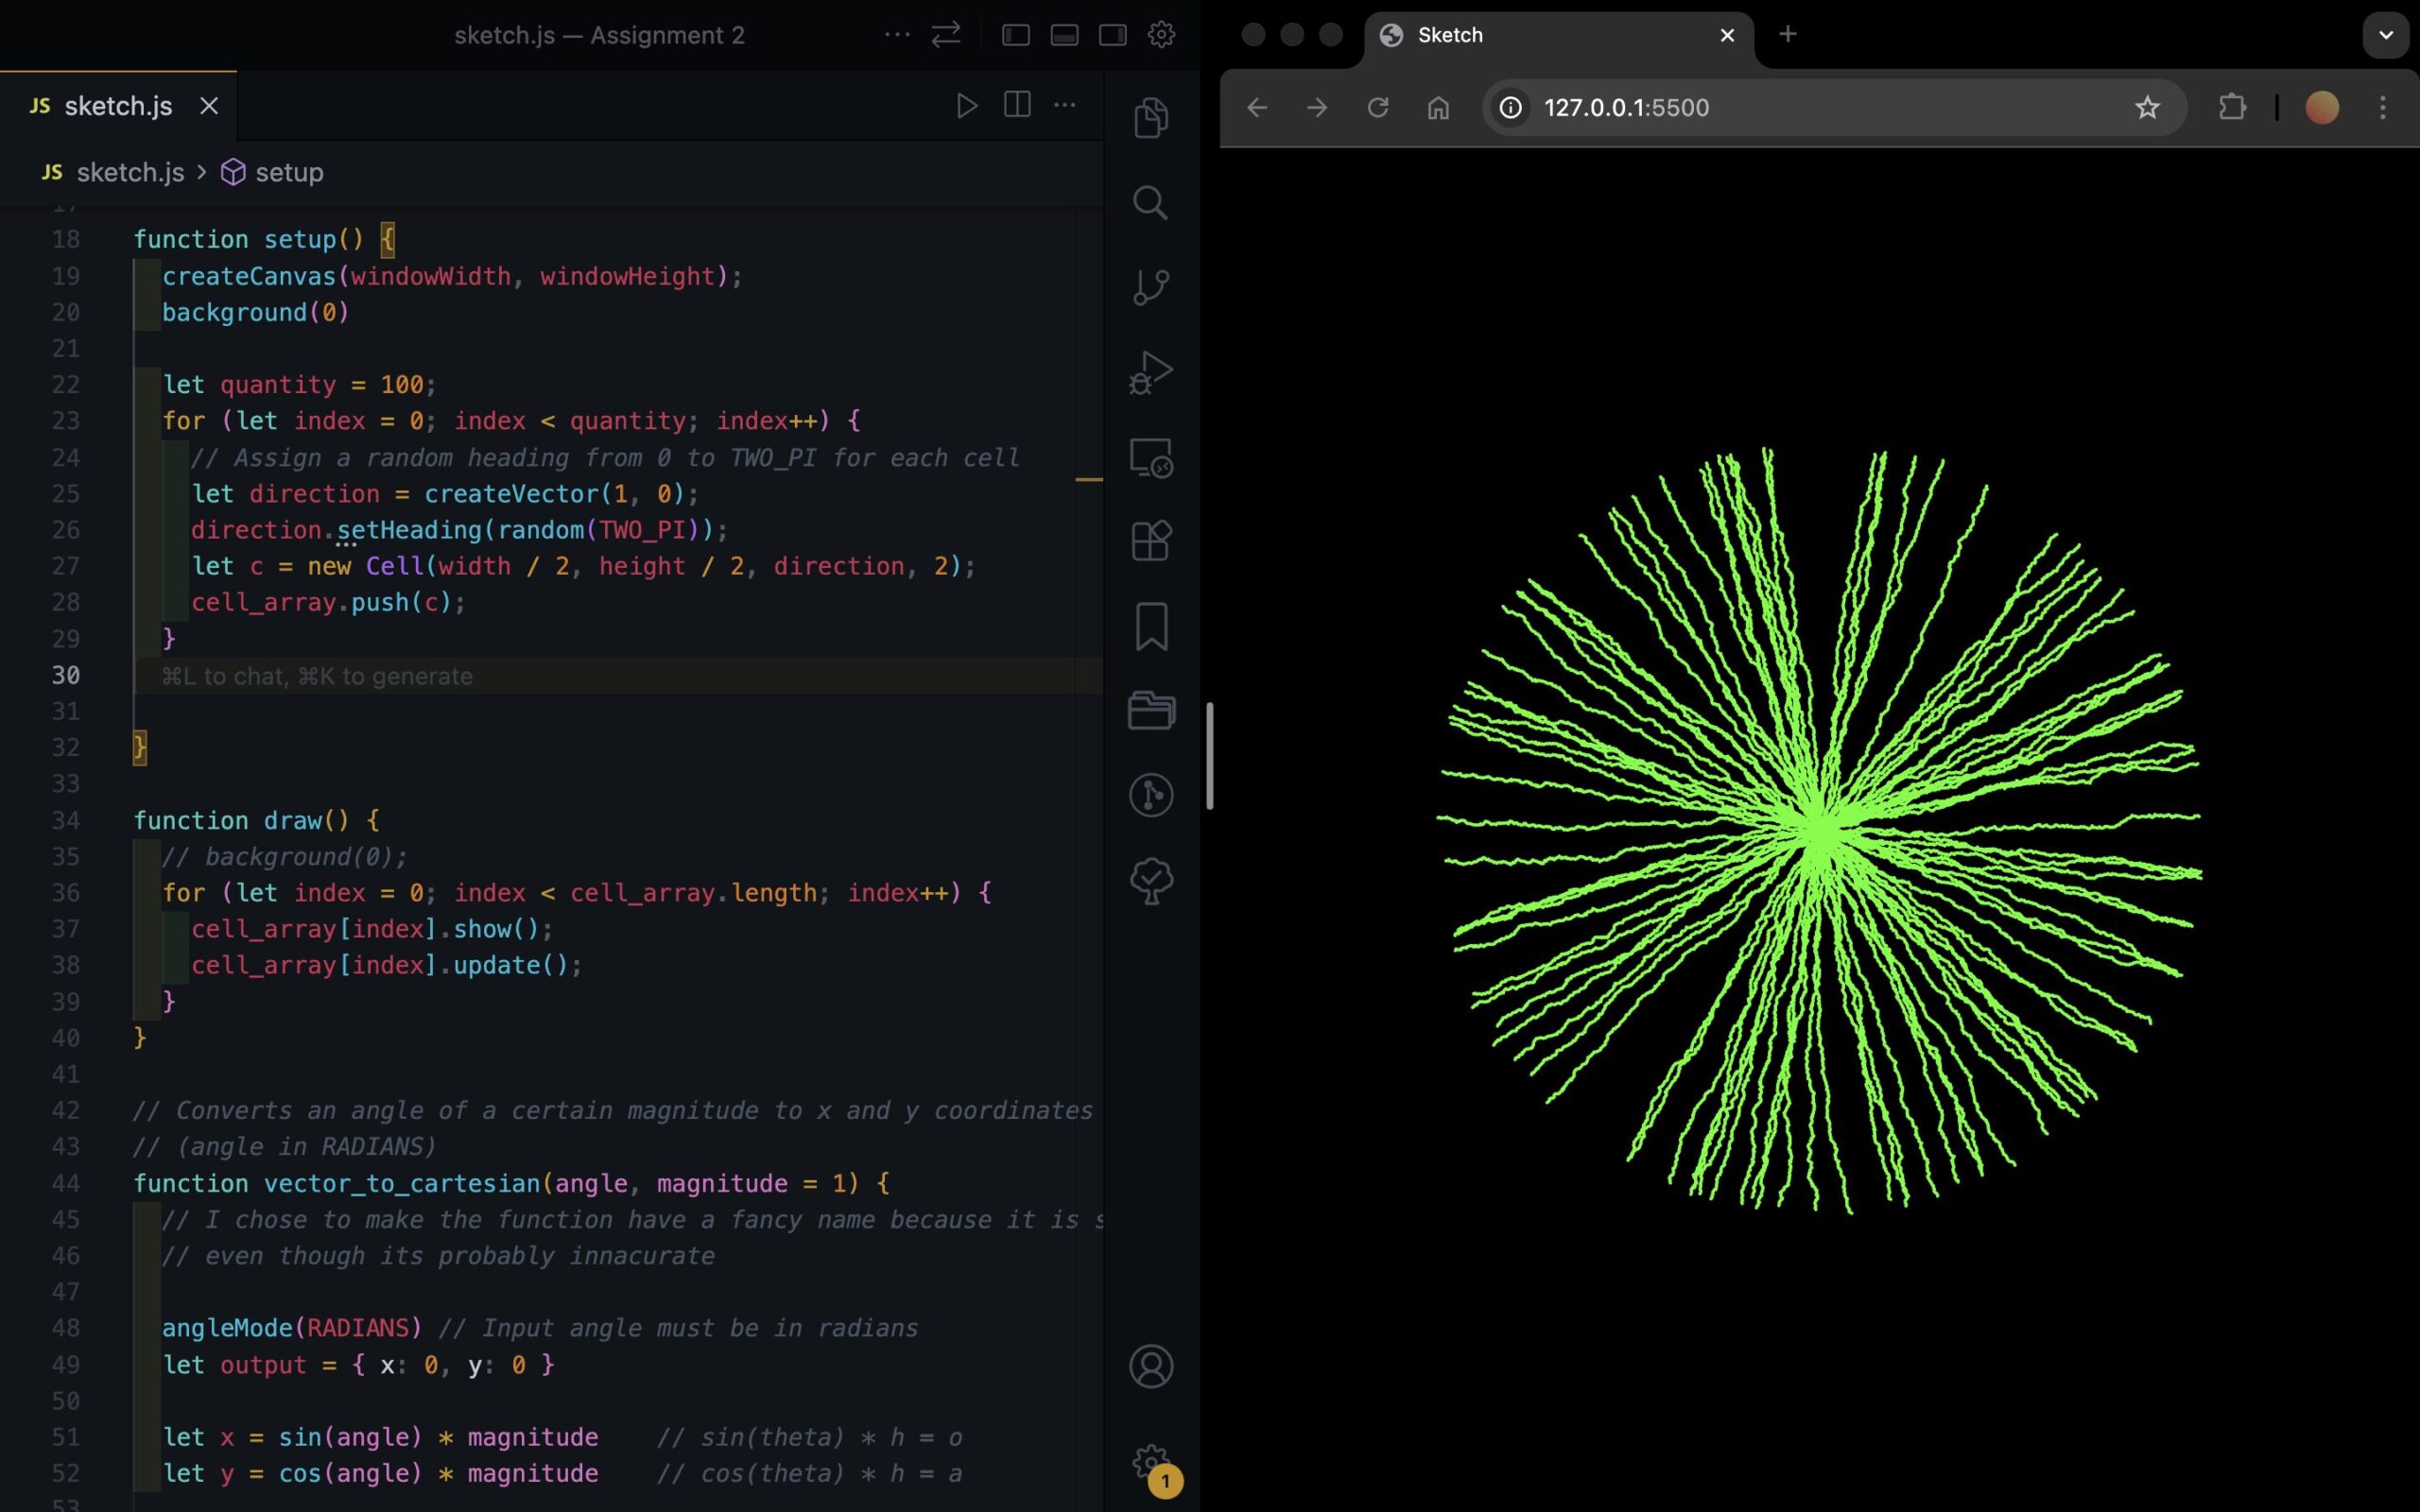Toggle the bottom panel layout button
The width and height of the screenshot is (2420, 1512).
point(1064,35)
